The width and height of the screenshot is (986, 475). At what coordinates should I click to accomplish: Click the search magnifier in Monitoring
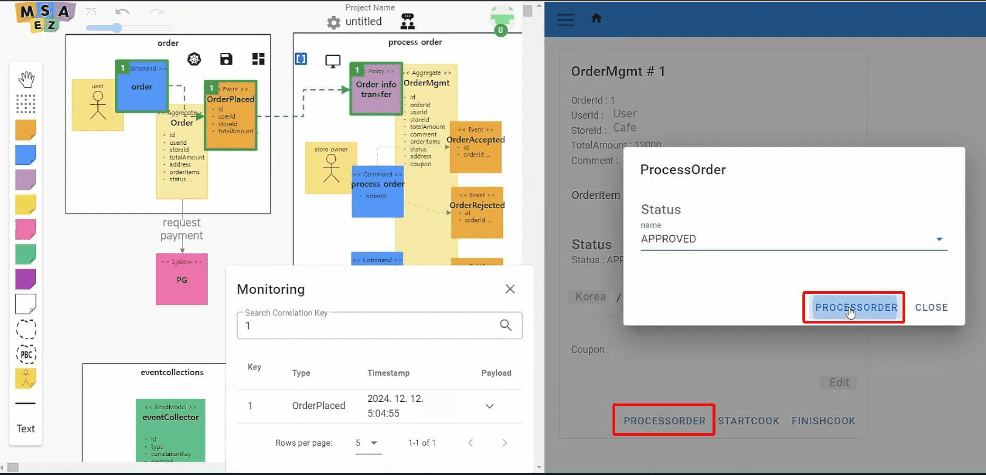tap(506, 325)
